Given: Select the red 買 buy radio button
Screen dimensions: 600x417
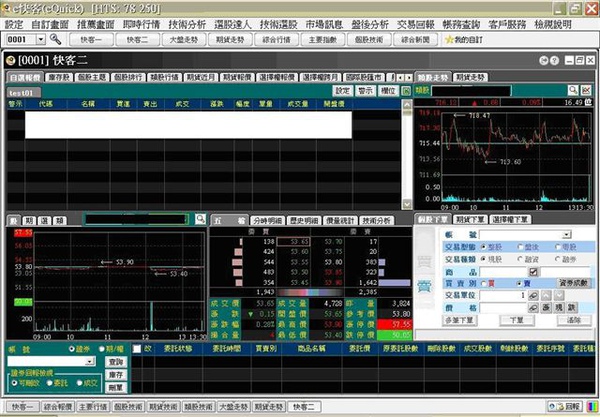Looking at the screenshot, I should [x=483, y=283].
